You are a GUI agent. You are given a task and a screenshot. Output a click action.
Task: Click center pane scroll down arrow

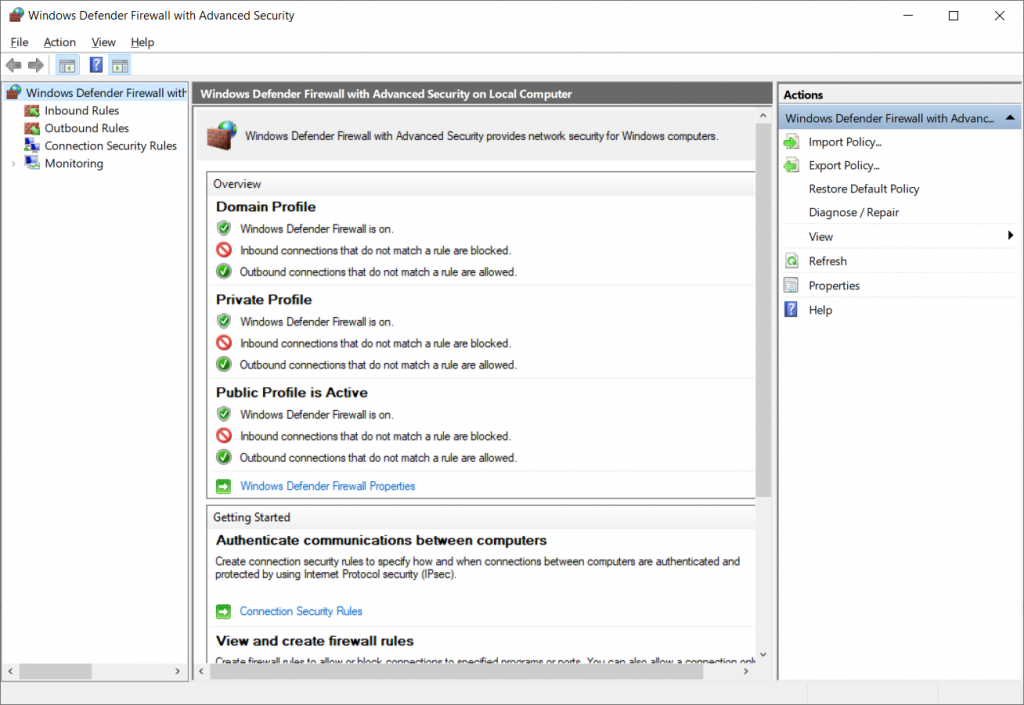(x=763, y=655)
